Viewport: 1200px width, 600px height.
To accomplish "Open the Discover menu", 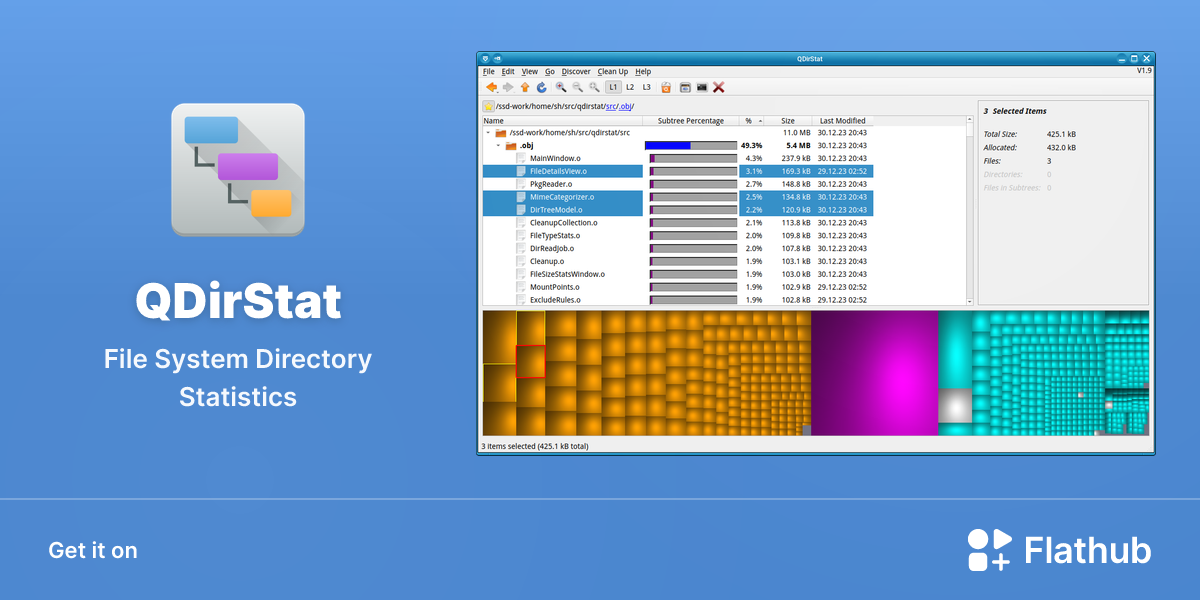I will [576, 72].
